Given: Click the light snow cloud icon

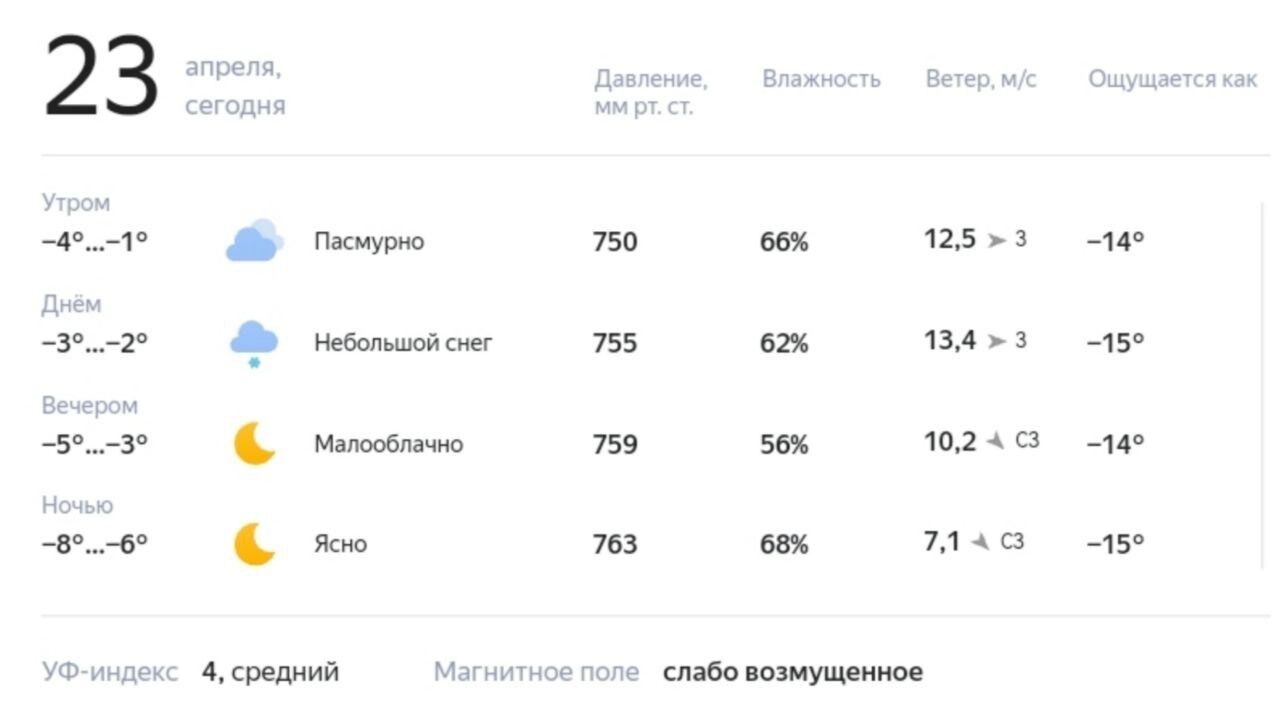Looking at the screenshot, I should pos(254,344).
